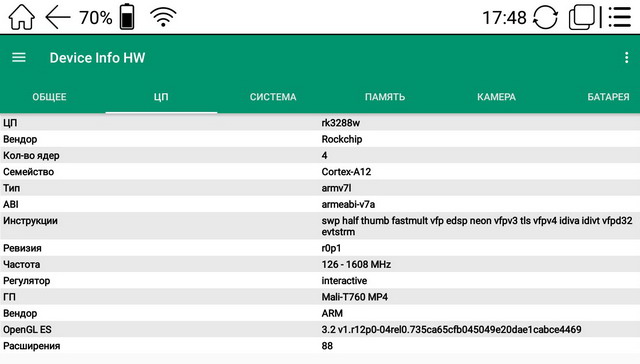Select the 88 extensions value
640x364 pixels.
pos(327,346)
